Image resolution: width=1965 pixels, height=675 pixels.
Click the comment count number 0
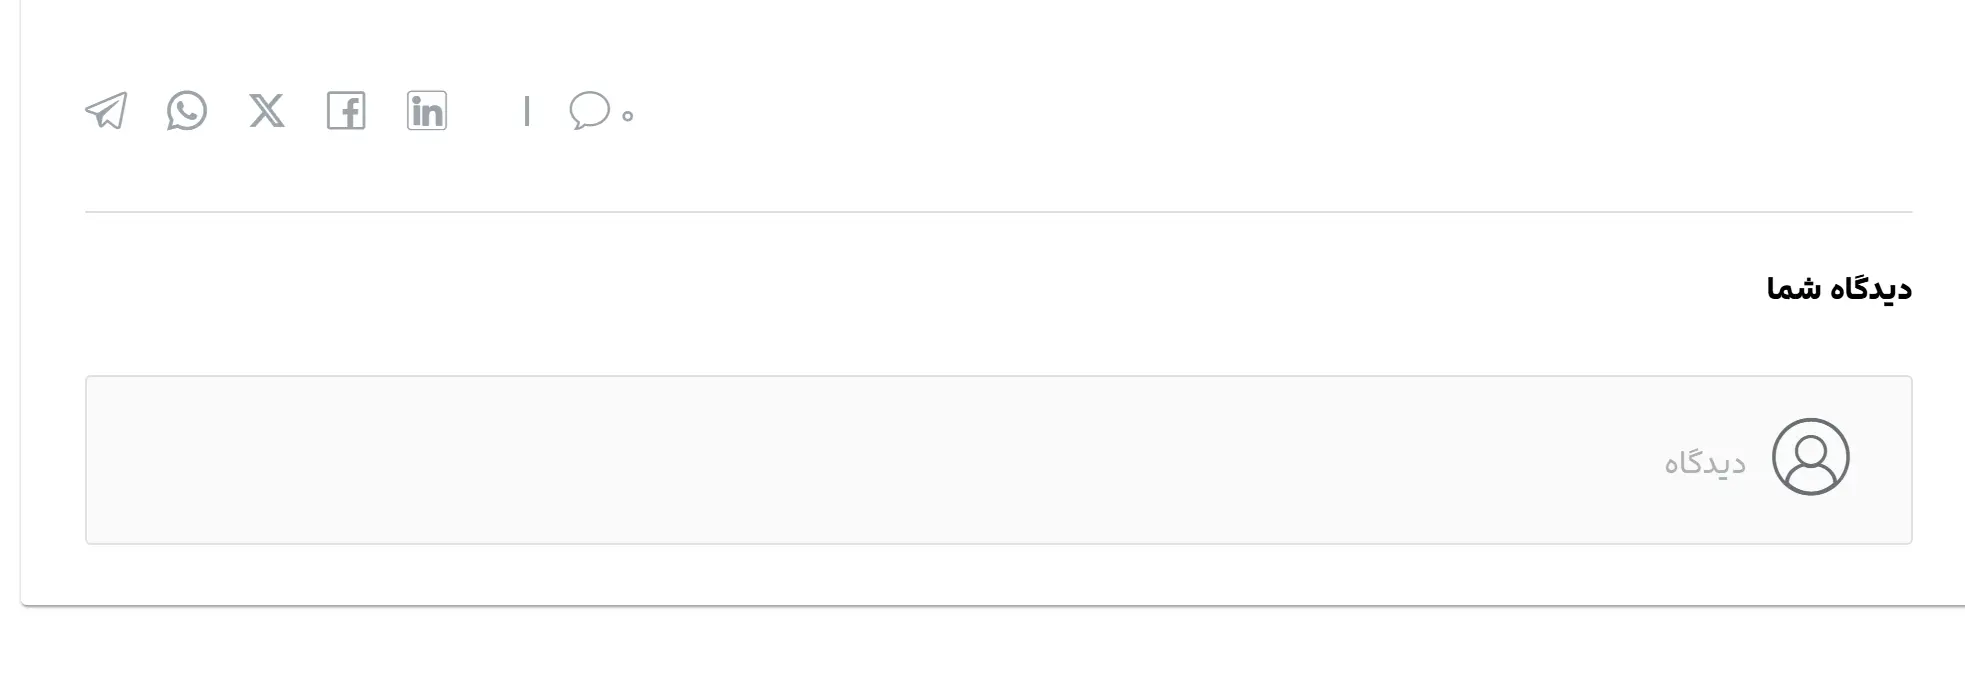pyautogui.click(x=628, y=116)
